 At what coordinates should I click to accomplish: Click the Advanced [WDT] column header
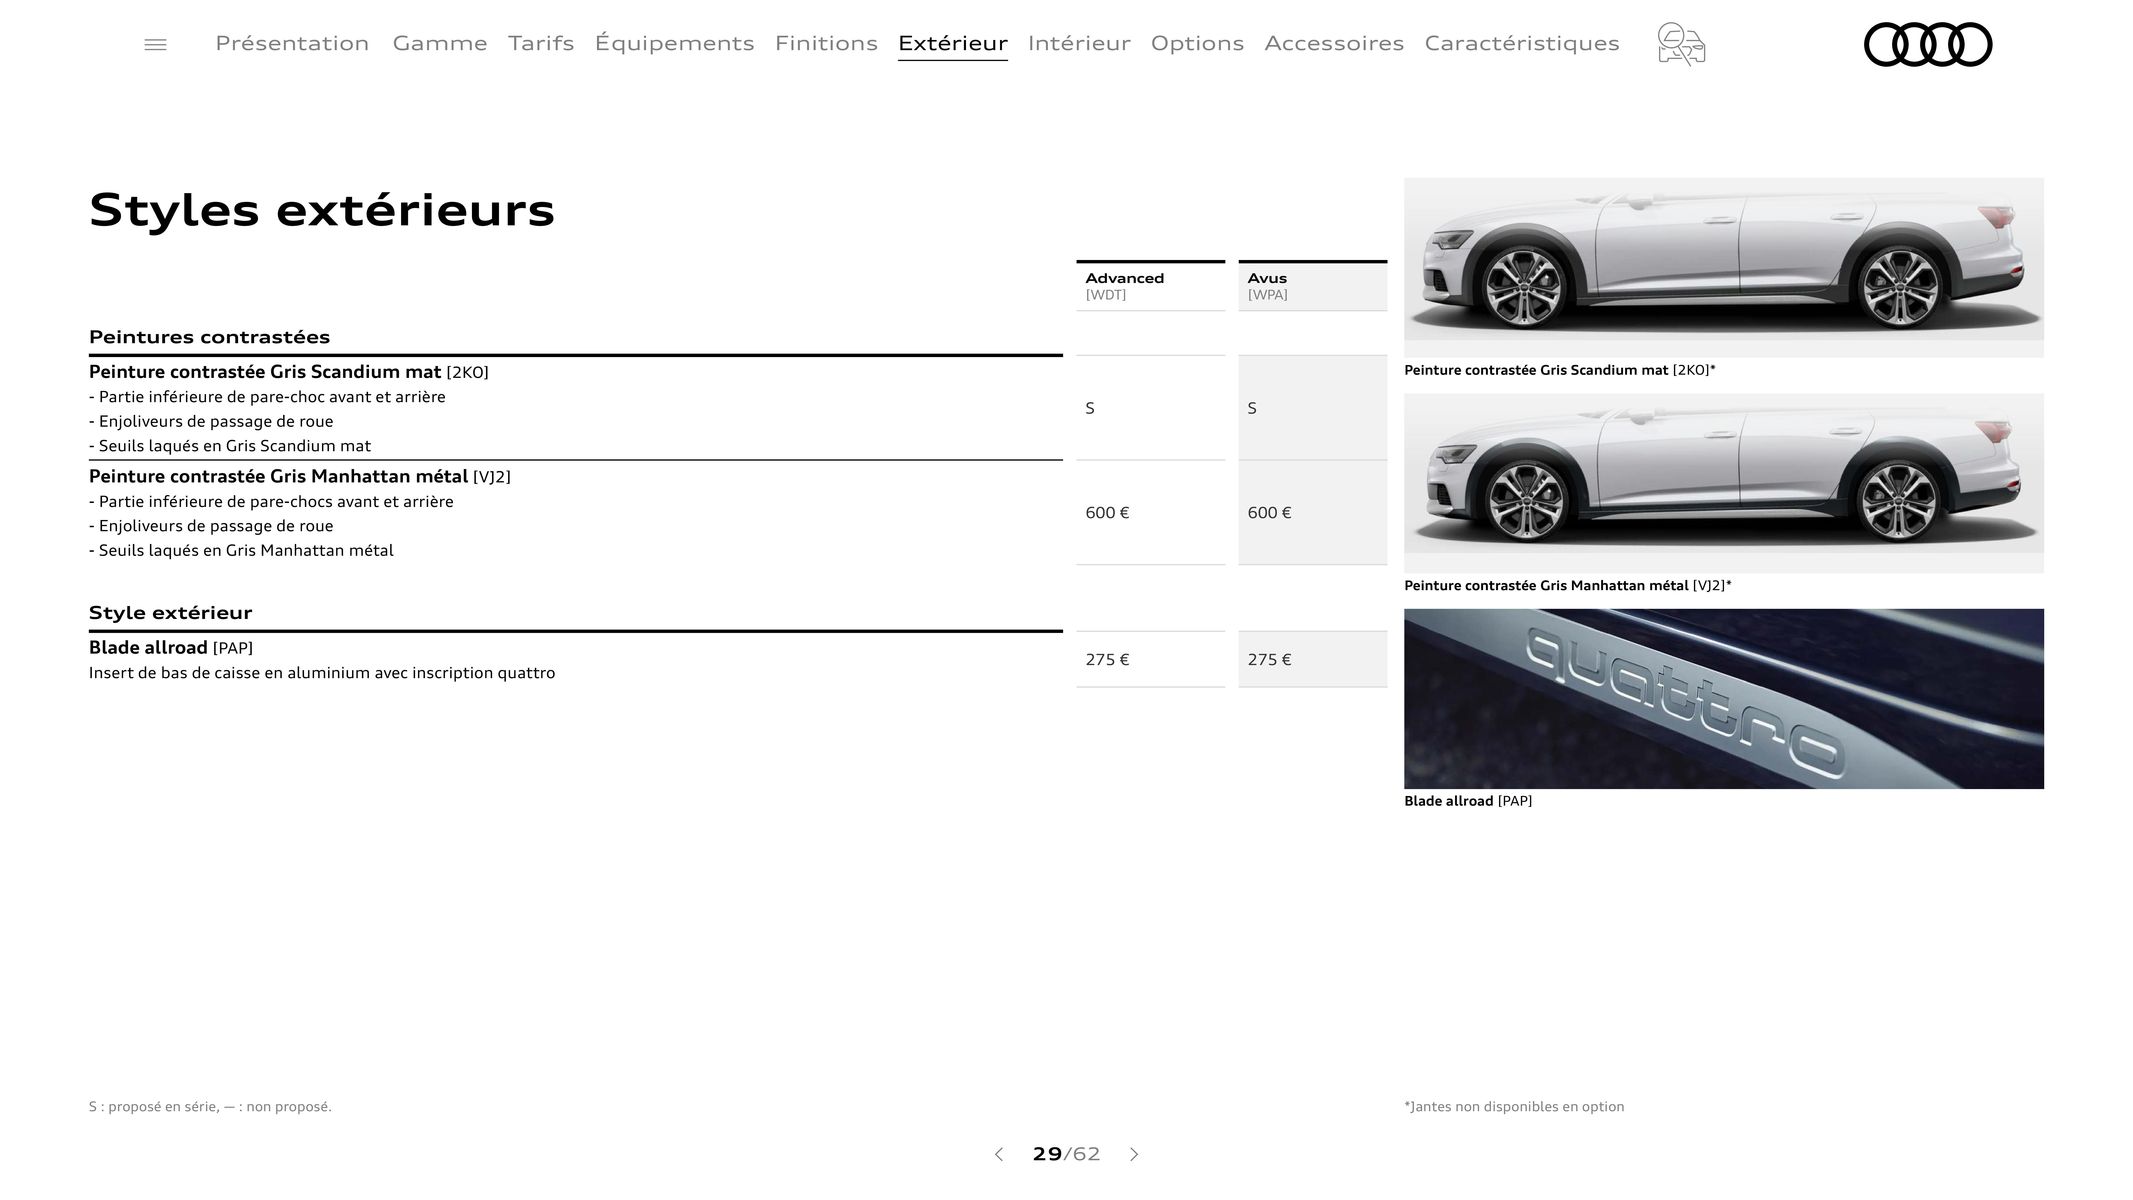point(1150,286)
